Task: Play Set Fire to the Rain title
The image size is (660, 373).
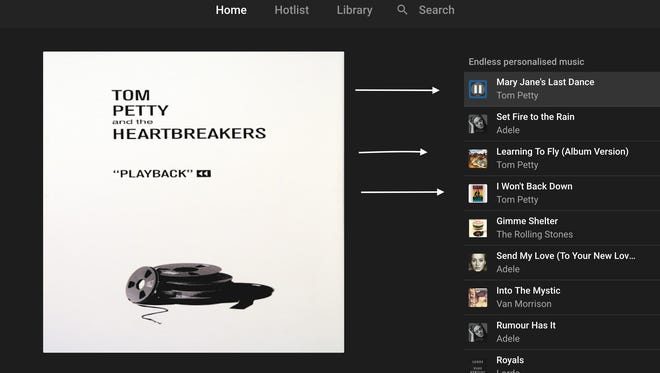Action: [535, 117]
